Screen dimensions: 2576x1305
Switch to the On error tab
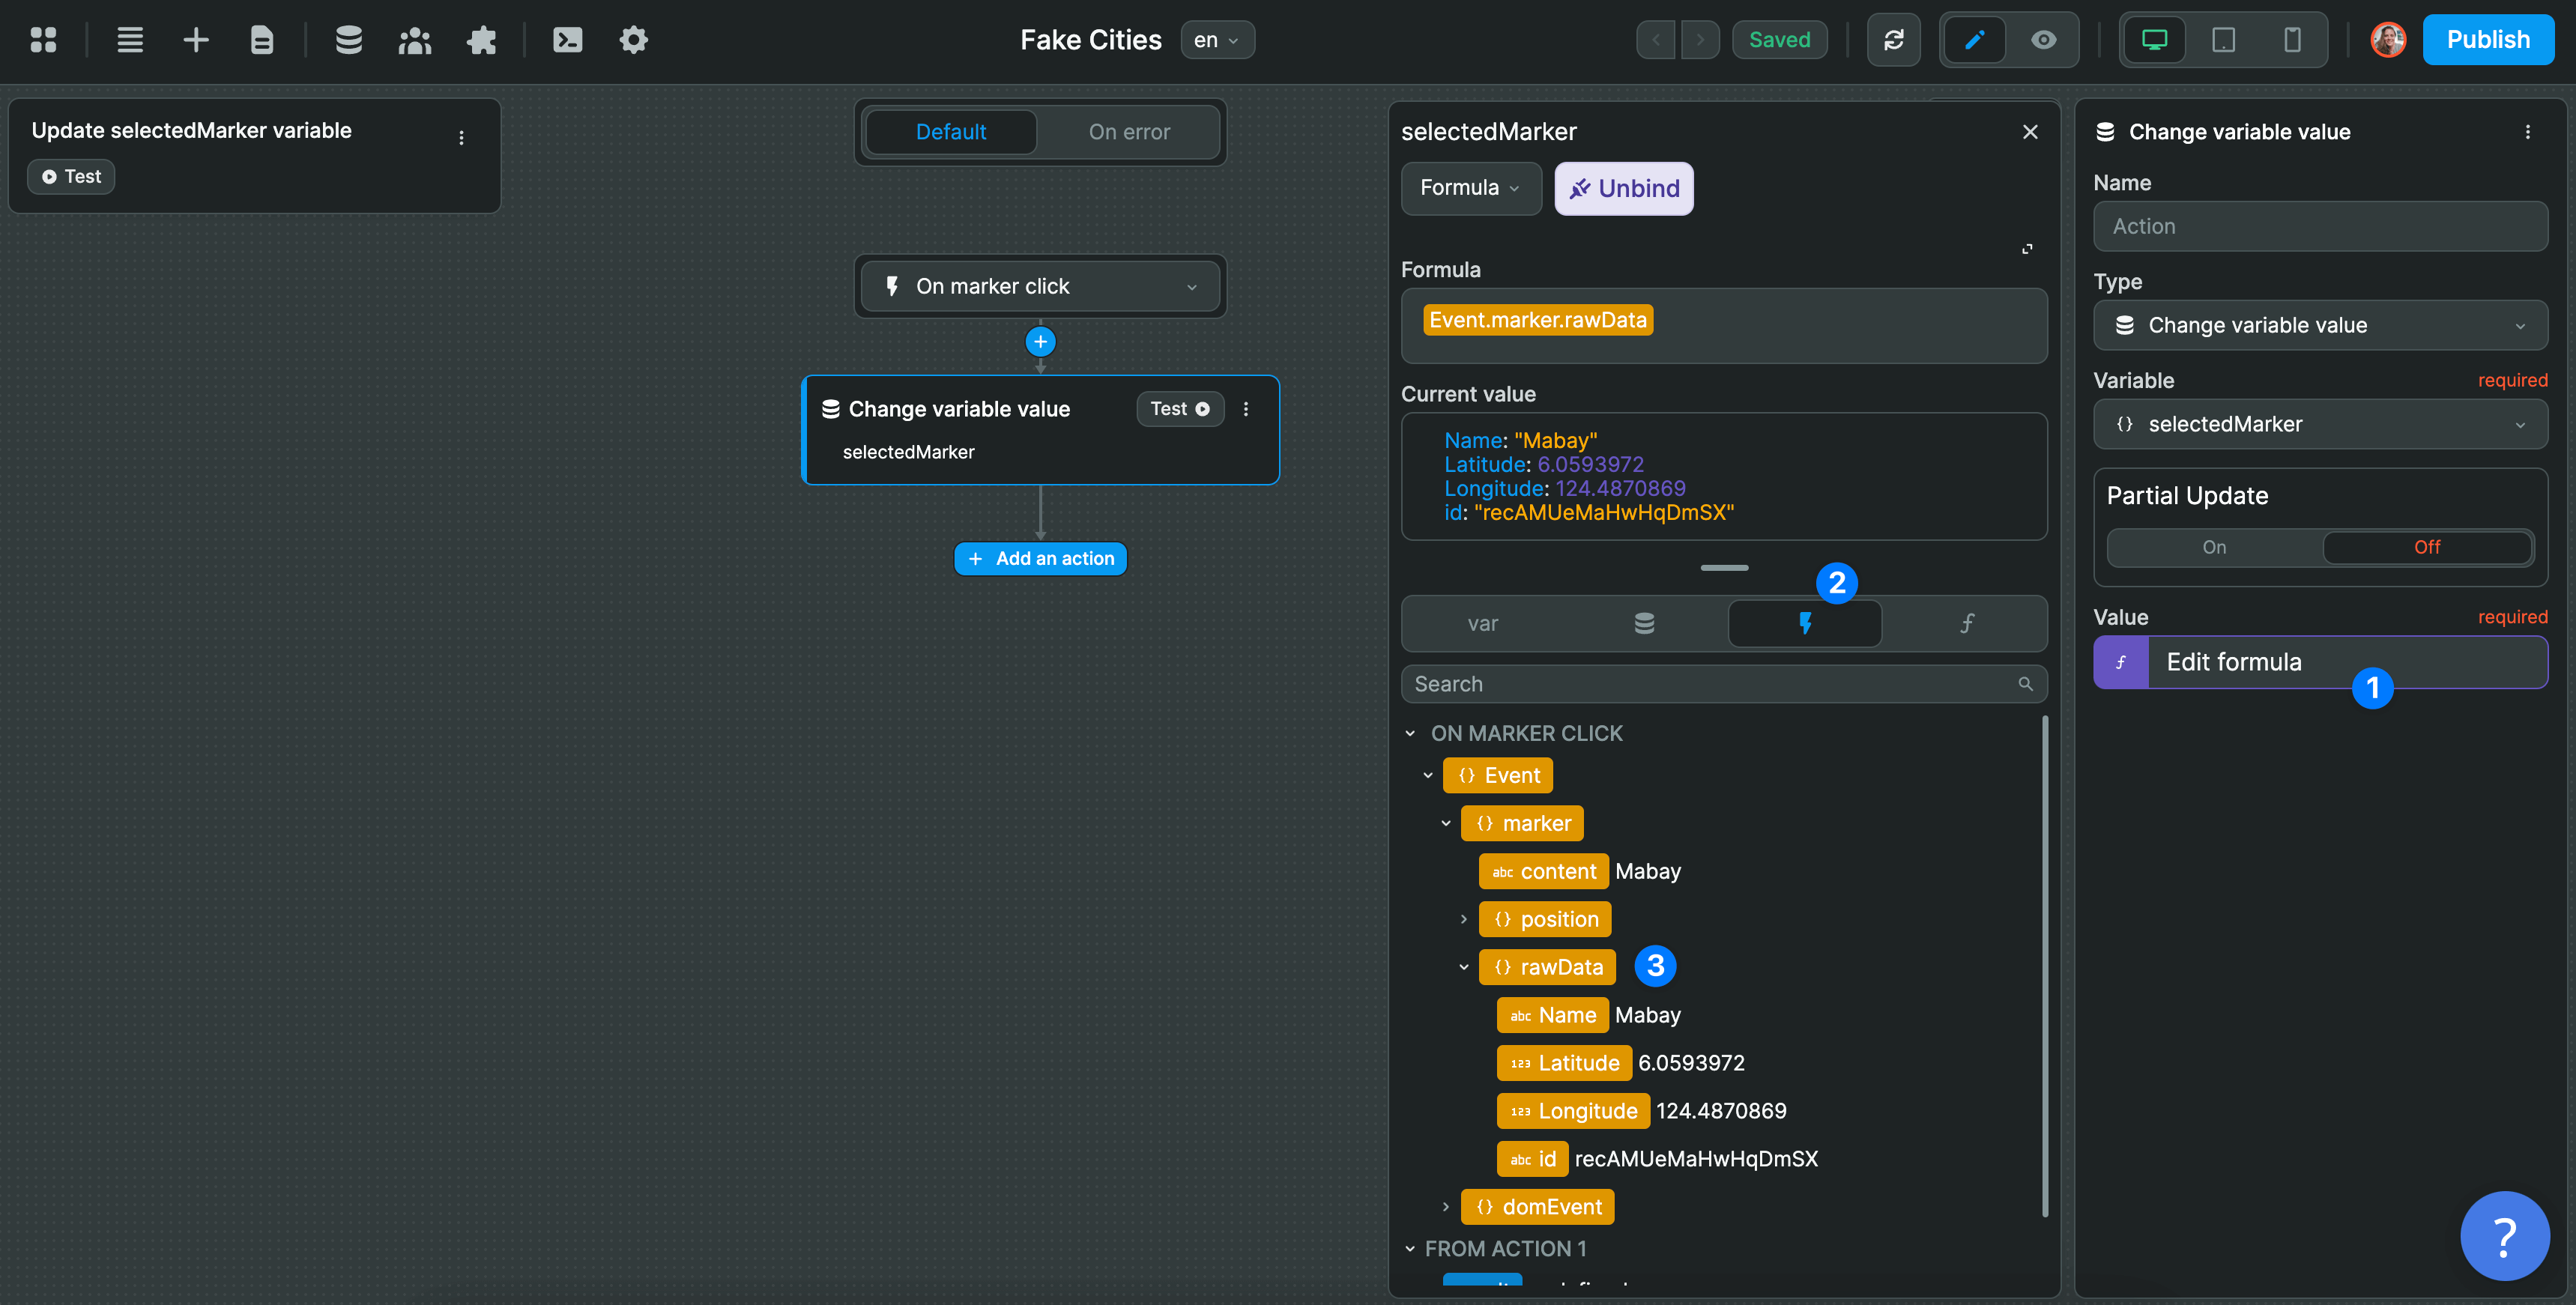1129,131
